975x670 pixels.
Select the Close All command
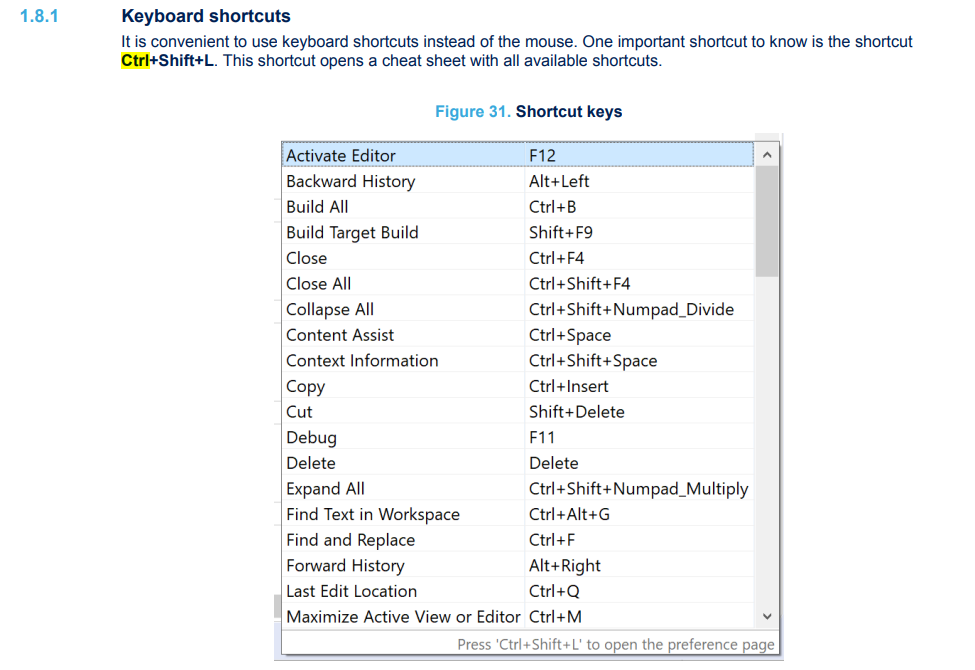[x=318, y=284]
